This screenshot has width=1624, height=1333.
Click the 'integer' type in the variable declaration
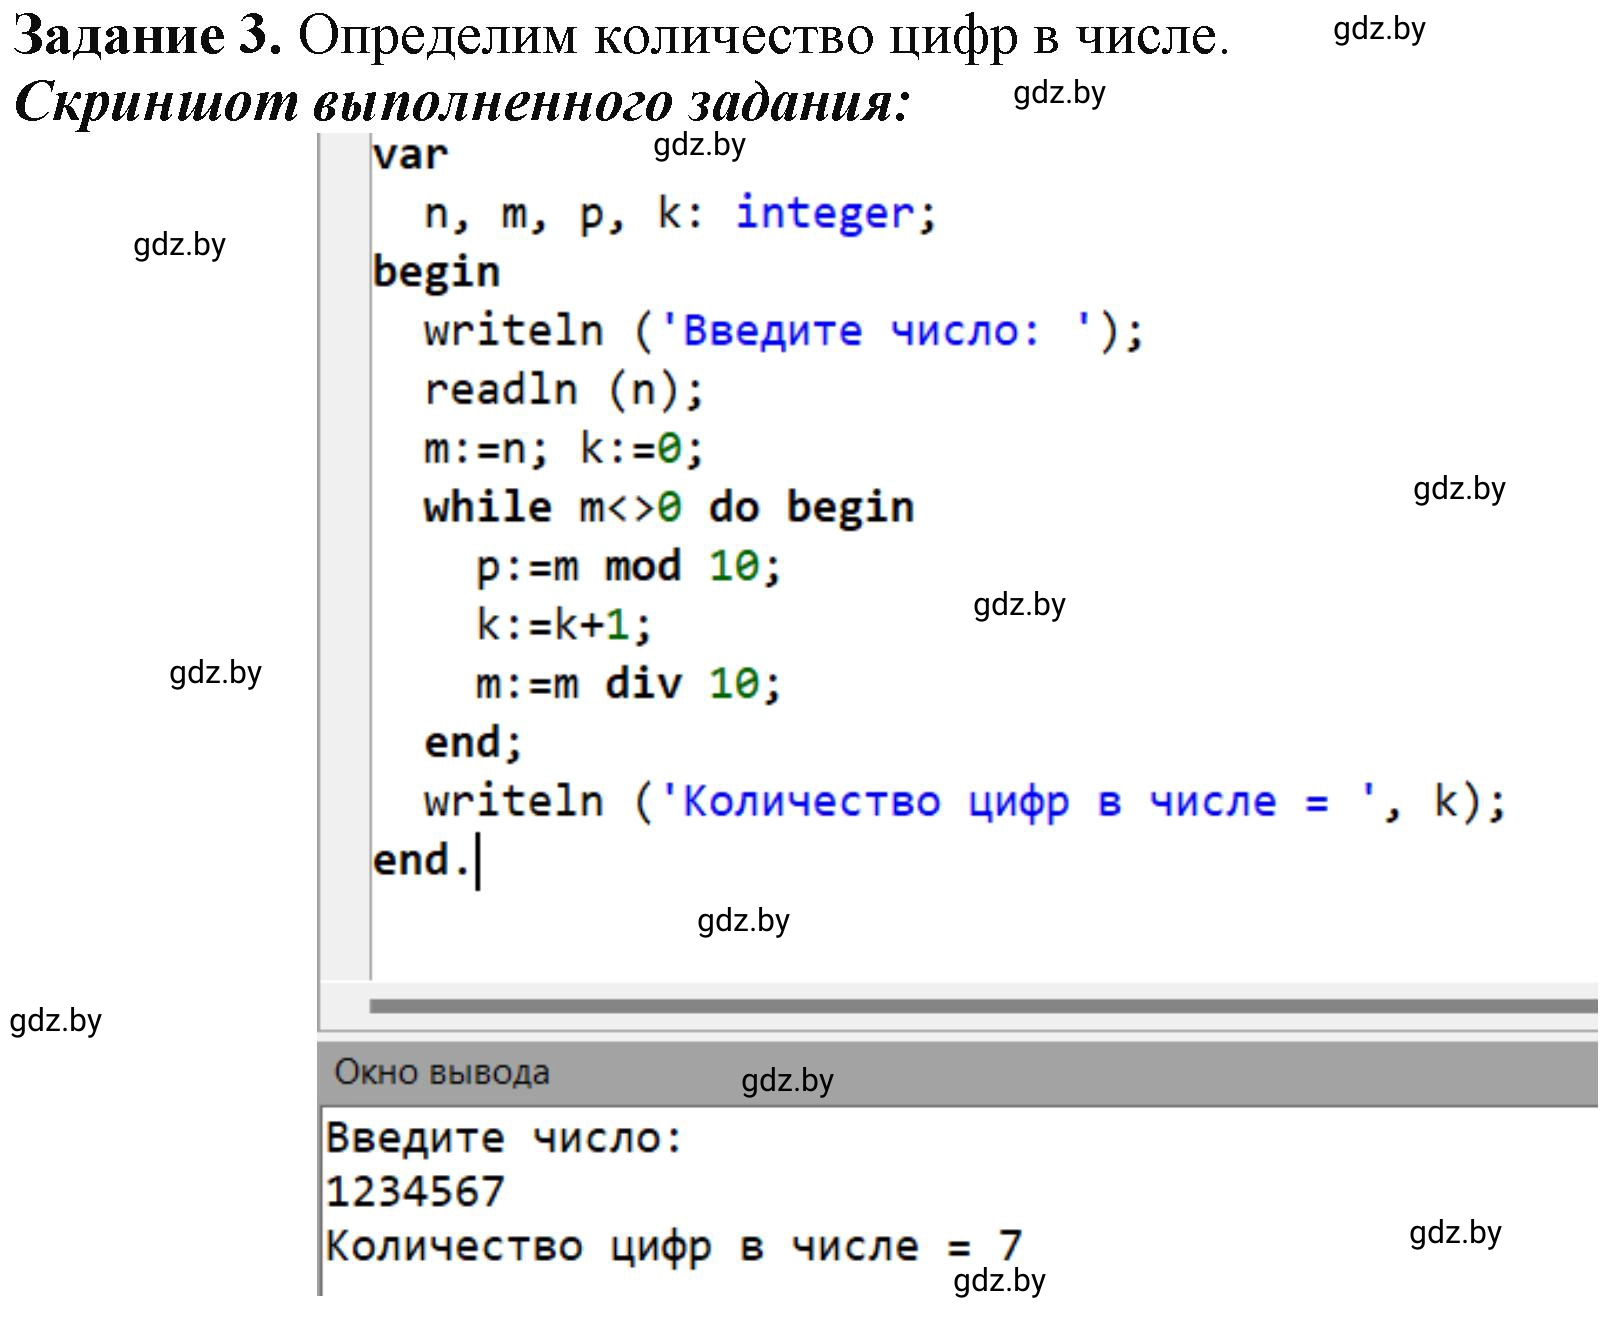pyautogui.click(x=824, y=213)
